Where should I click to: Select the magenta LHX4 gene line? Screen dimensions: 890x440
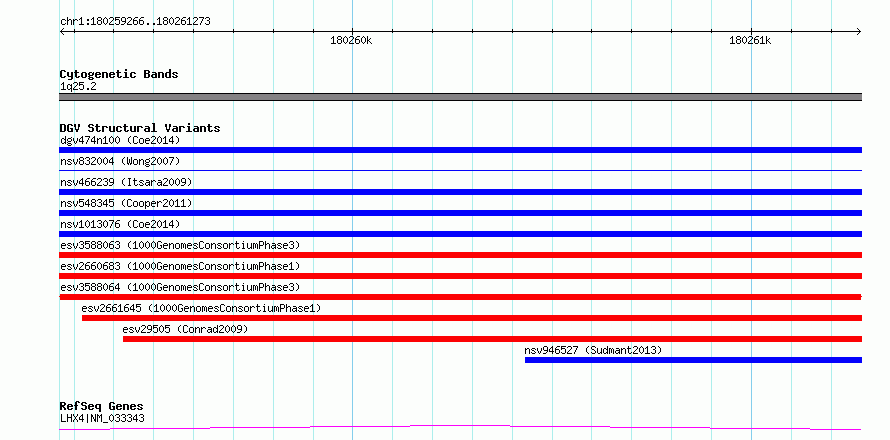460,427
